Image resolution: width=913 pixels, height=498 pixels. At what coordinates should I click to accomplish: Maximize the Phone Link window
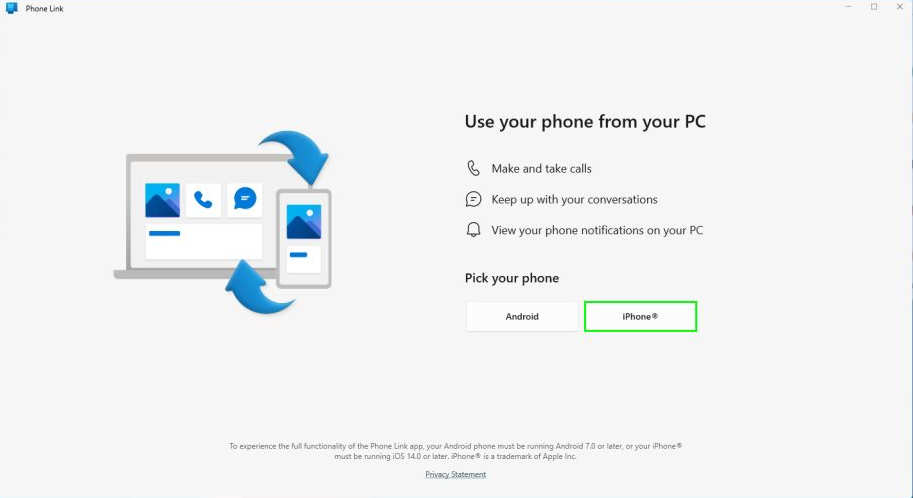tap(874, 7)
